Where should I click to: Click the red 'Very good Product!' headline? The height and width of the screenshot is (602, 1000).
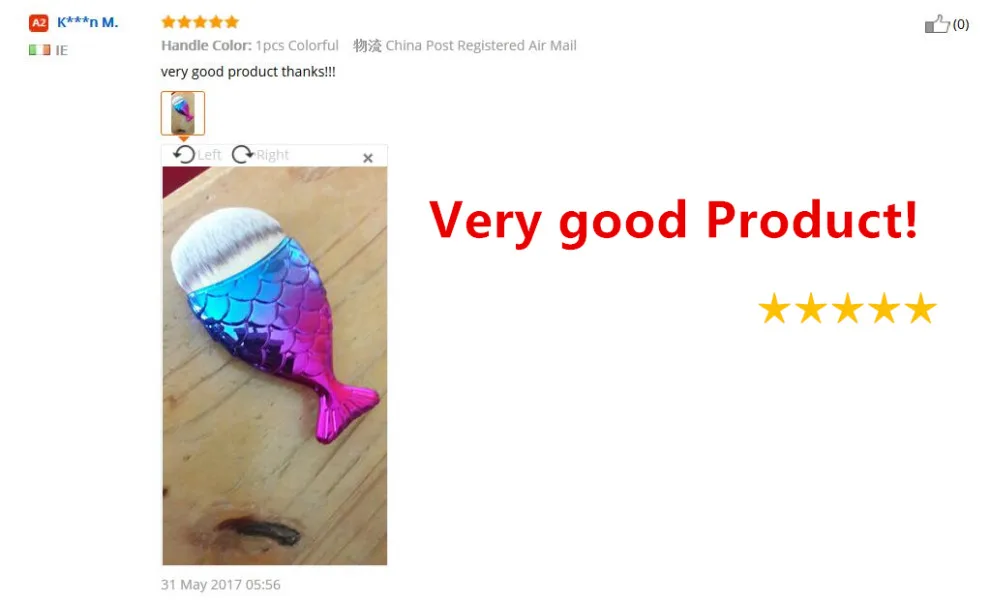click(x=673, y=221)
